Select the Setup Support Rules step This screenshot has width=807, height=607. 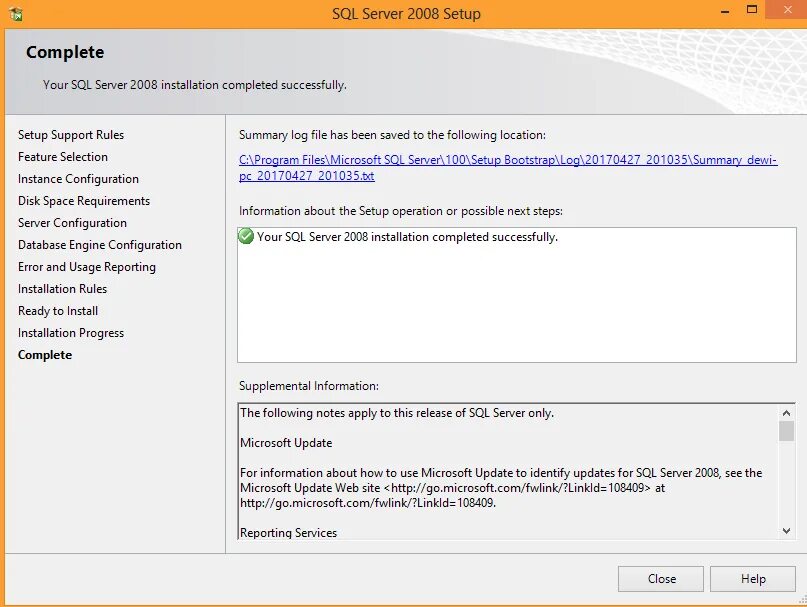71,135
